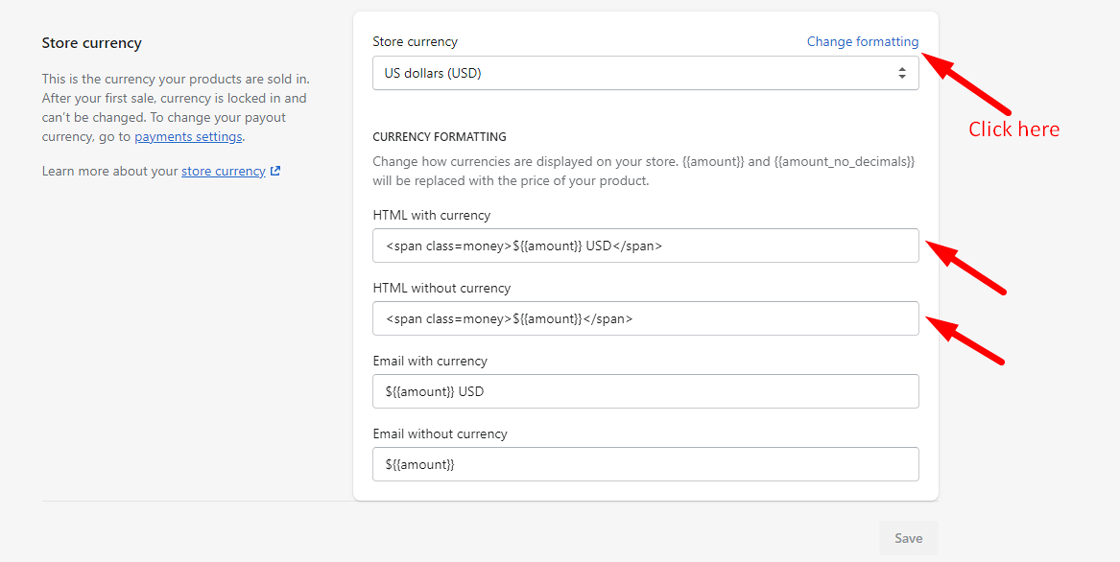1120x562 pixels.
Task: Click the bold Store currency sidebar heading
Action: pos(92,43)
